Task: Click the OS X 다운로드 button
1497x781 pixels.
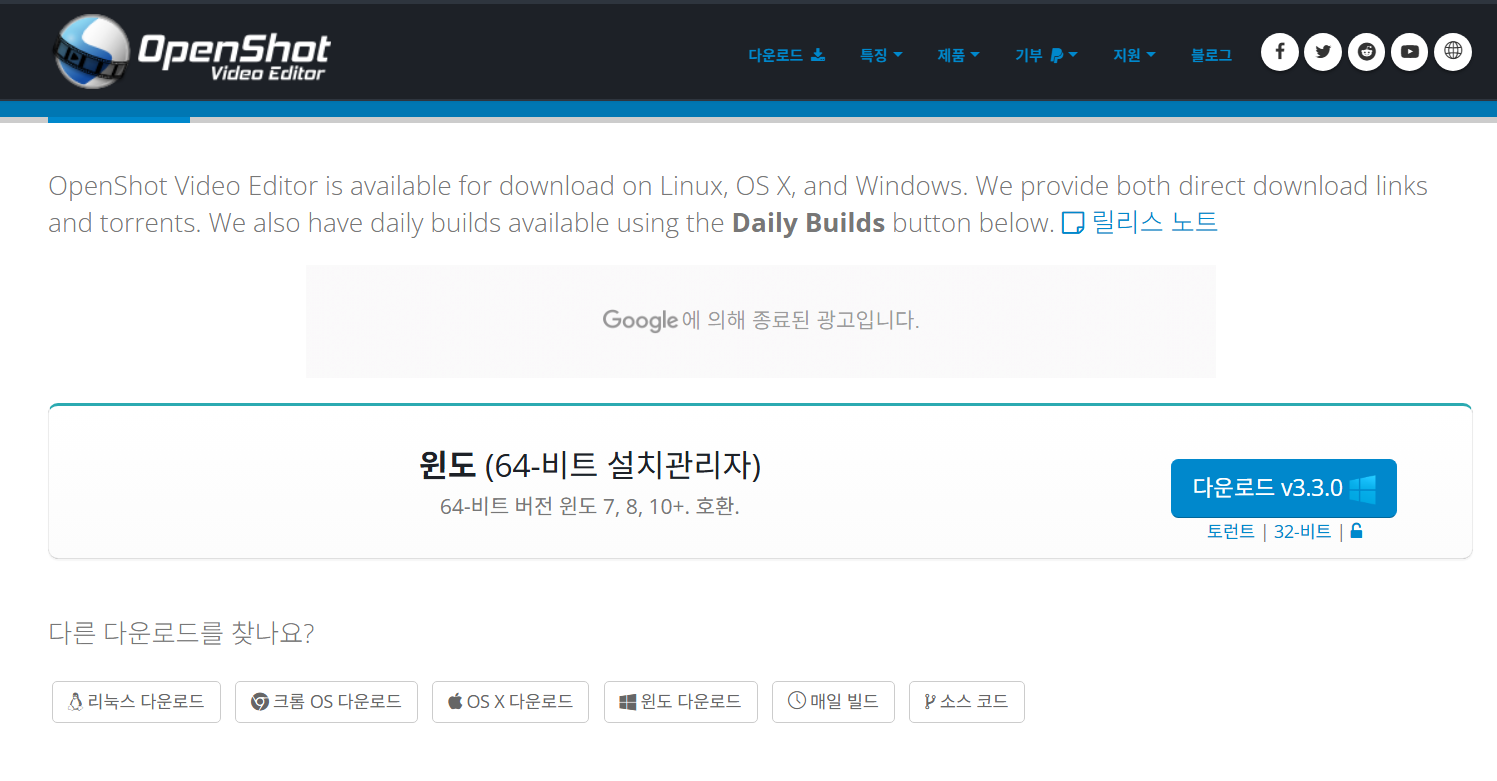Action: [x=510, y=702]
